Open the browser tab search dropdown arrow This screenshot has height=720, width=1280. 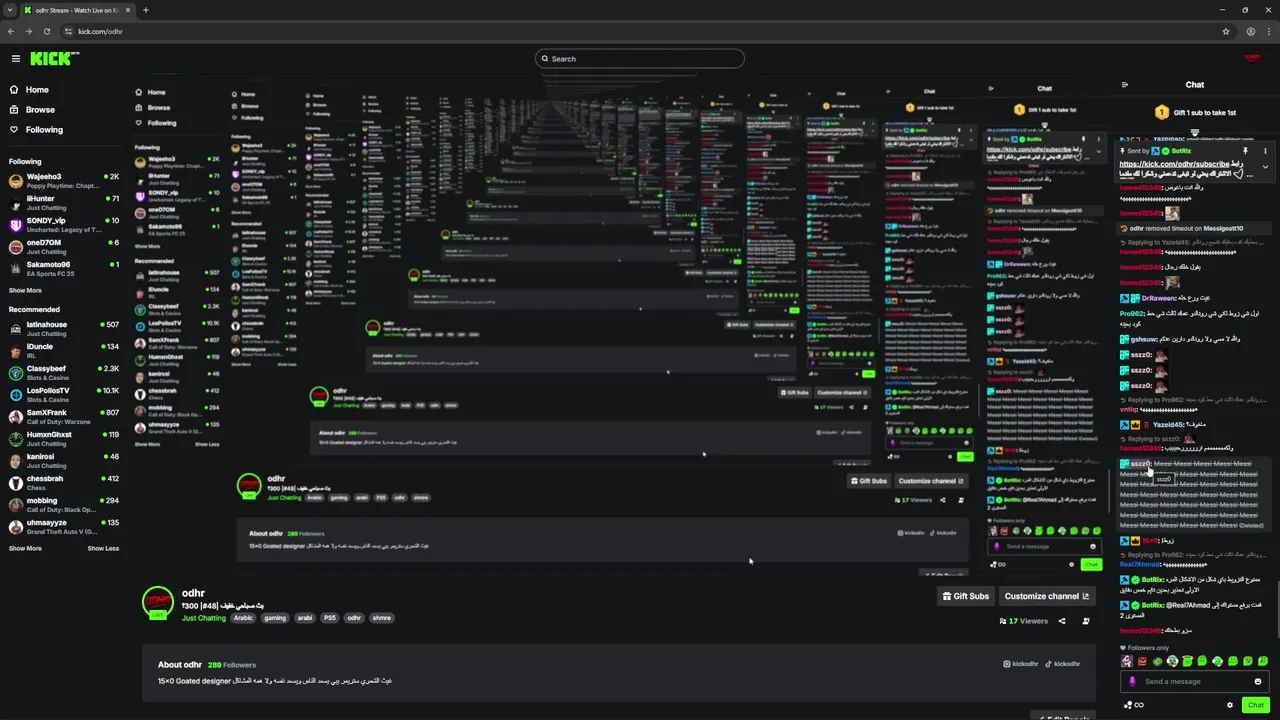11,10
